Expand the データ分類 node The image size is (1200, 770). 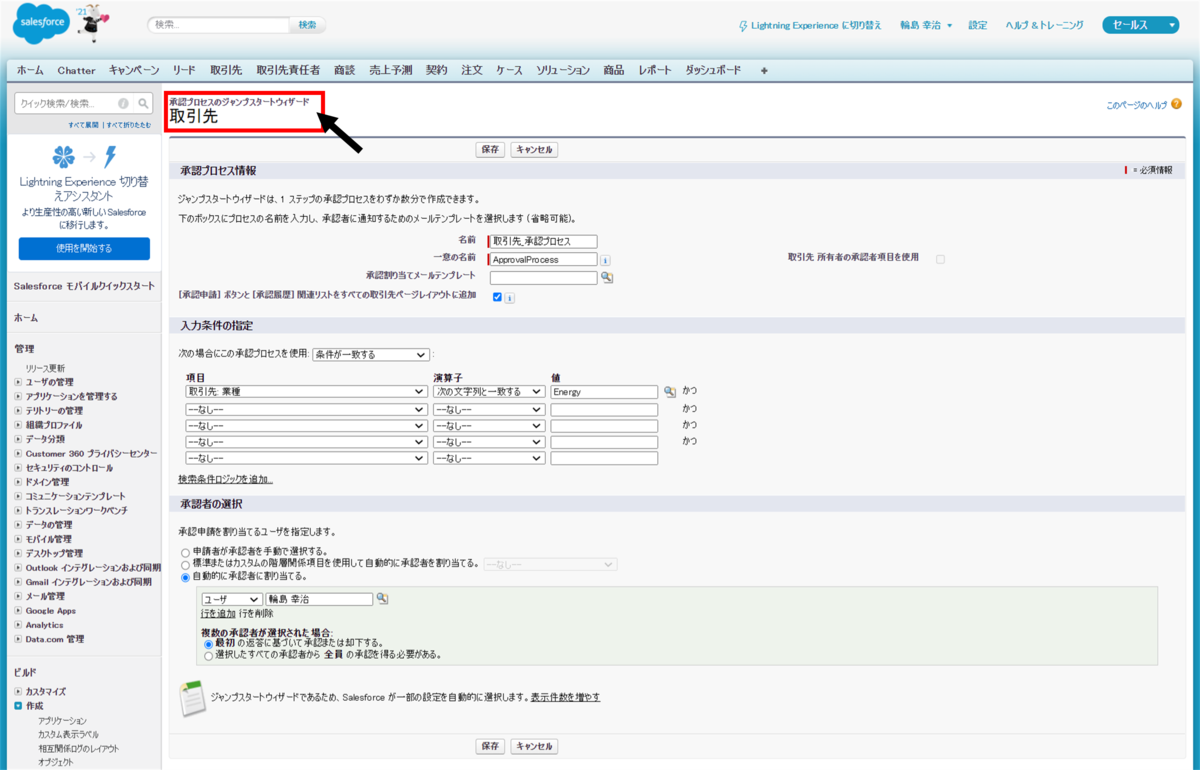18,439
